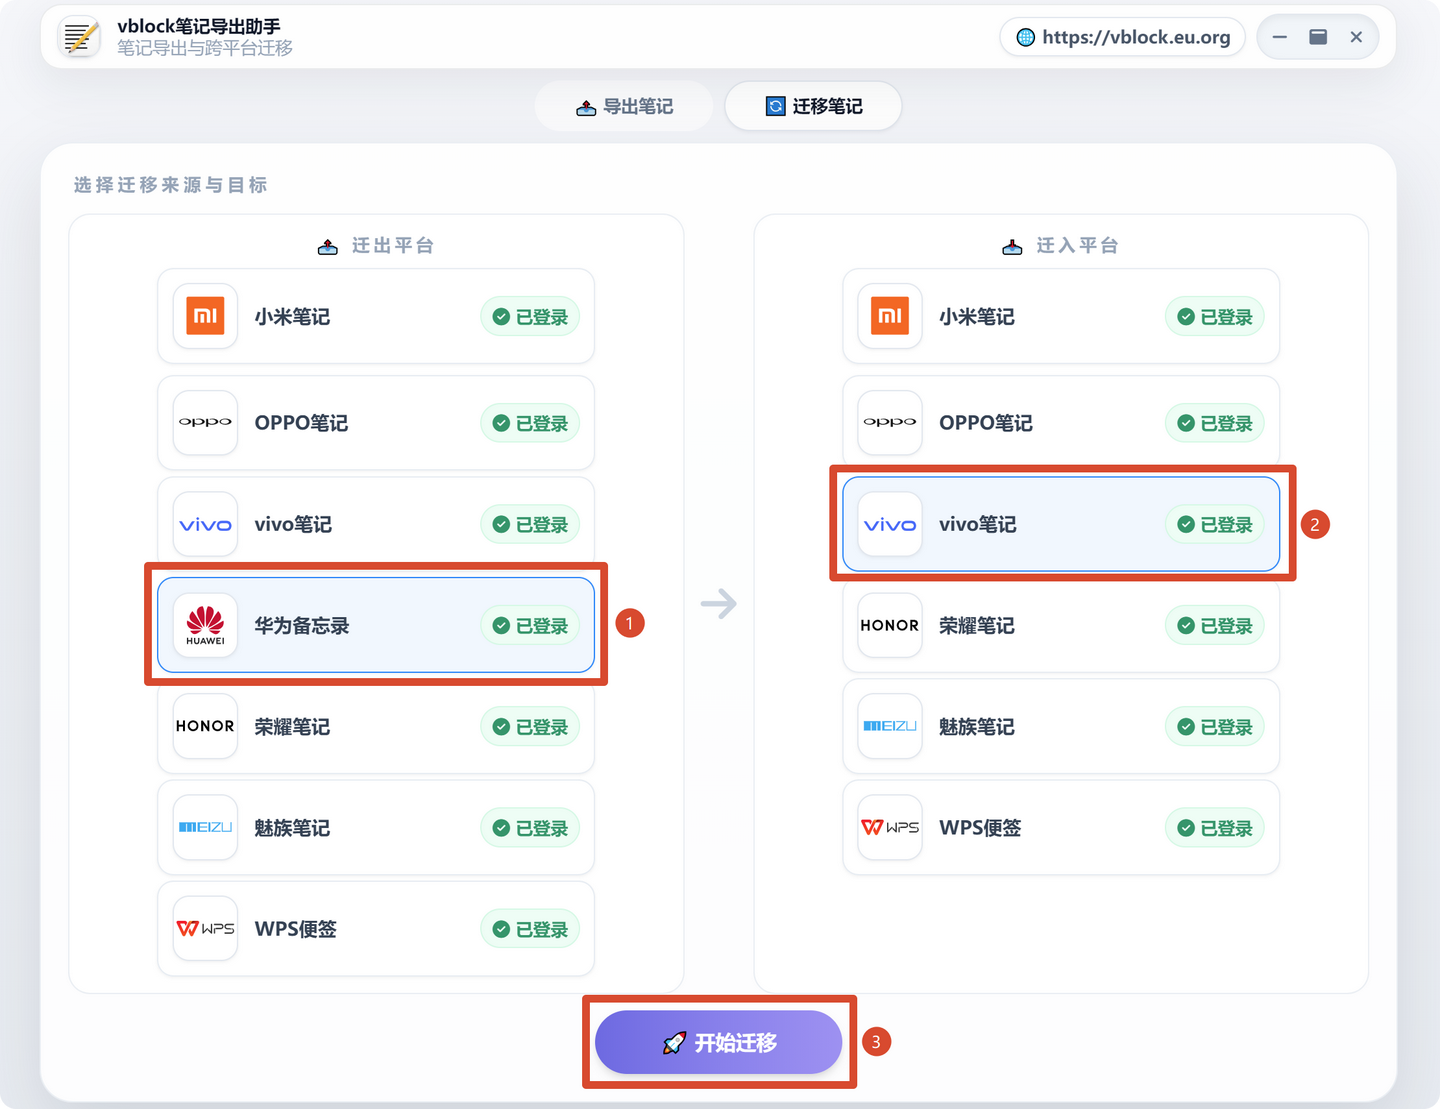Image resolution: width=1440 pixels, height=1109 pixels.
Task: Select WPS便签 as the 迁出平台 source
Action: point(376,928)
